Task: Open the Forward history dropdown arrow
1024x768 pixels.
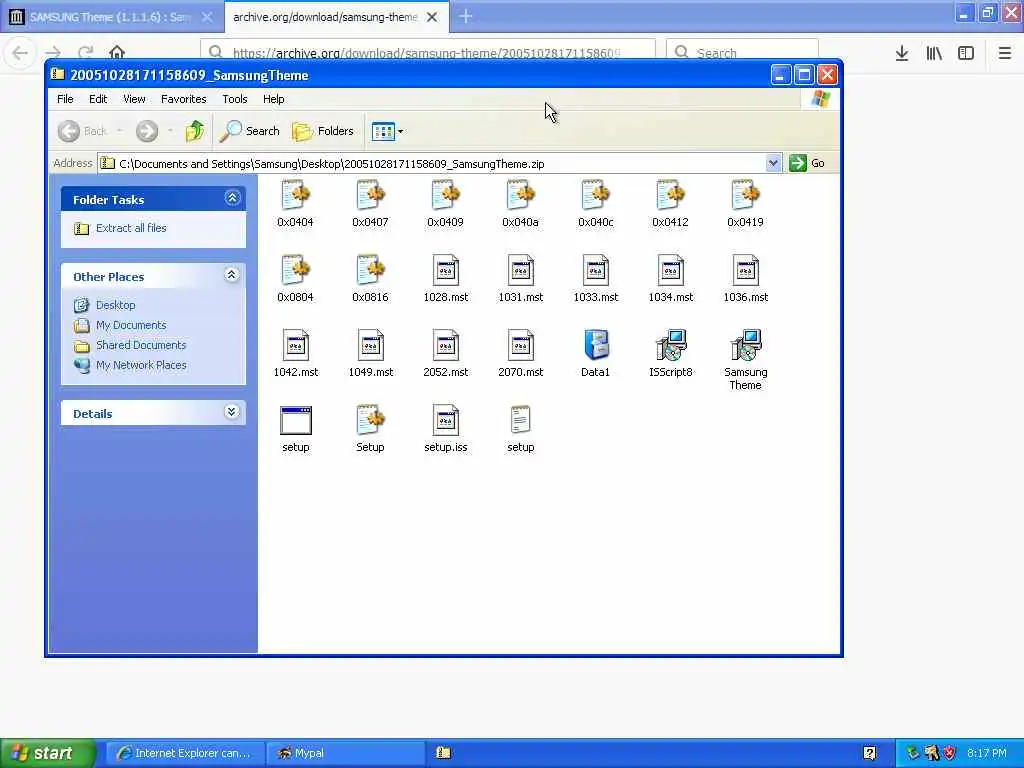Action: click(x=170, y=131)
